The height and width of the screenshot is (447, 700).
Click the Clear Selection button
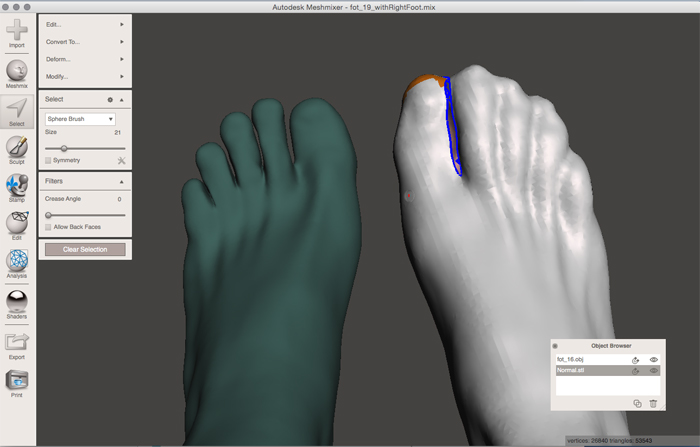point(85,250)
